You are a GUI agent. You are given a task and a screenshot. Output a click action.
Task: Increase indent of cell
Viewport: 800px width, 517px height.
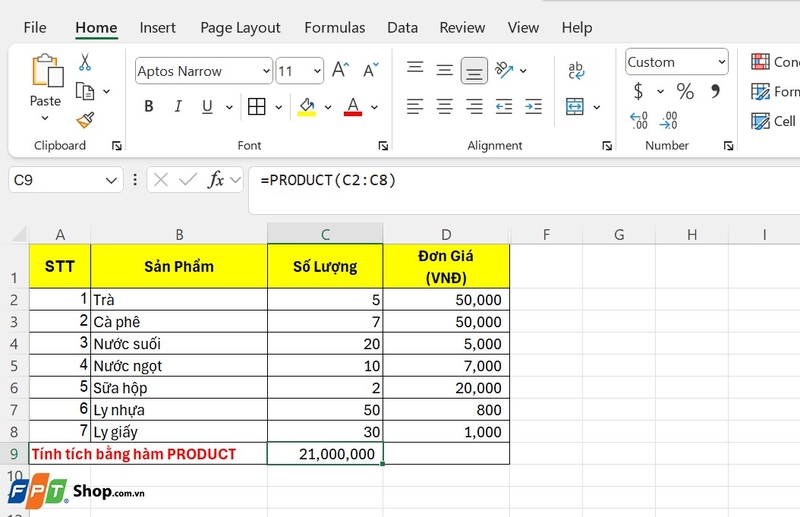click(533, 106)
